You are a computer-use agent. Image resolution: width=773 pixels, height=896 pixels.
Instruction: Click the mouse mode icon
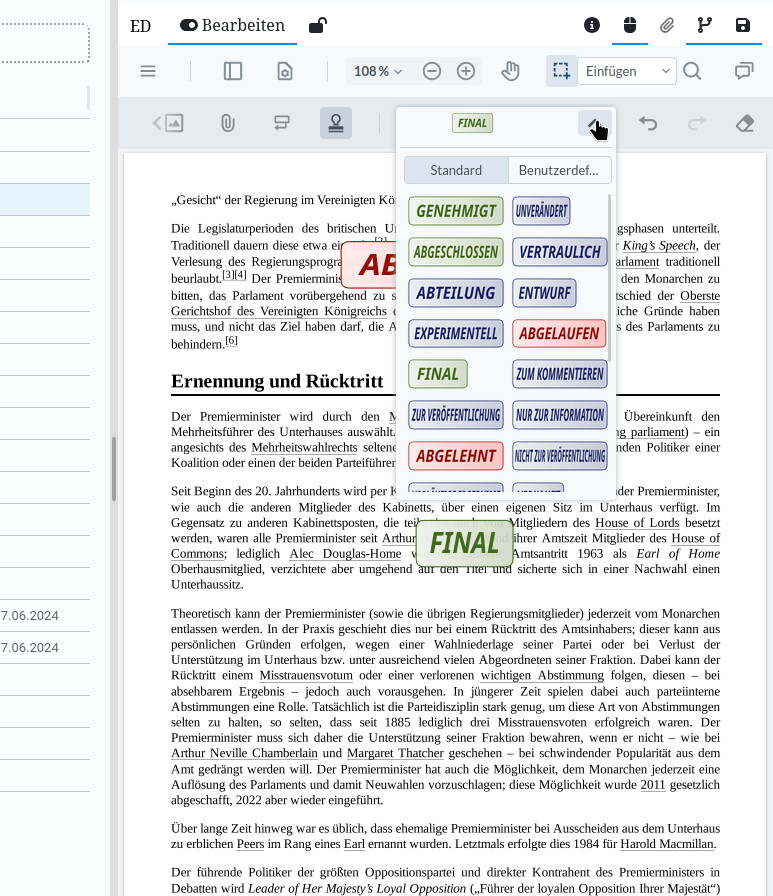click(630, 25)
